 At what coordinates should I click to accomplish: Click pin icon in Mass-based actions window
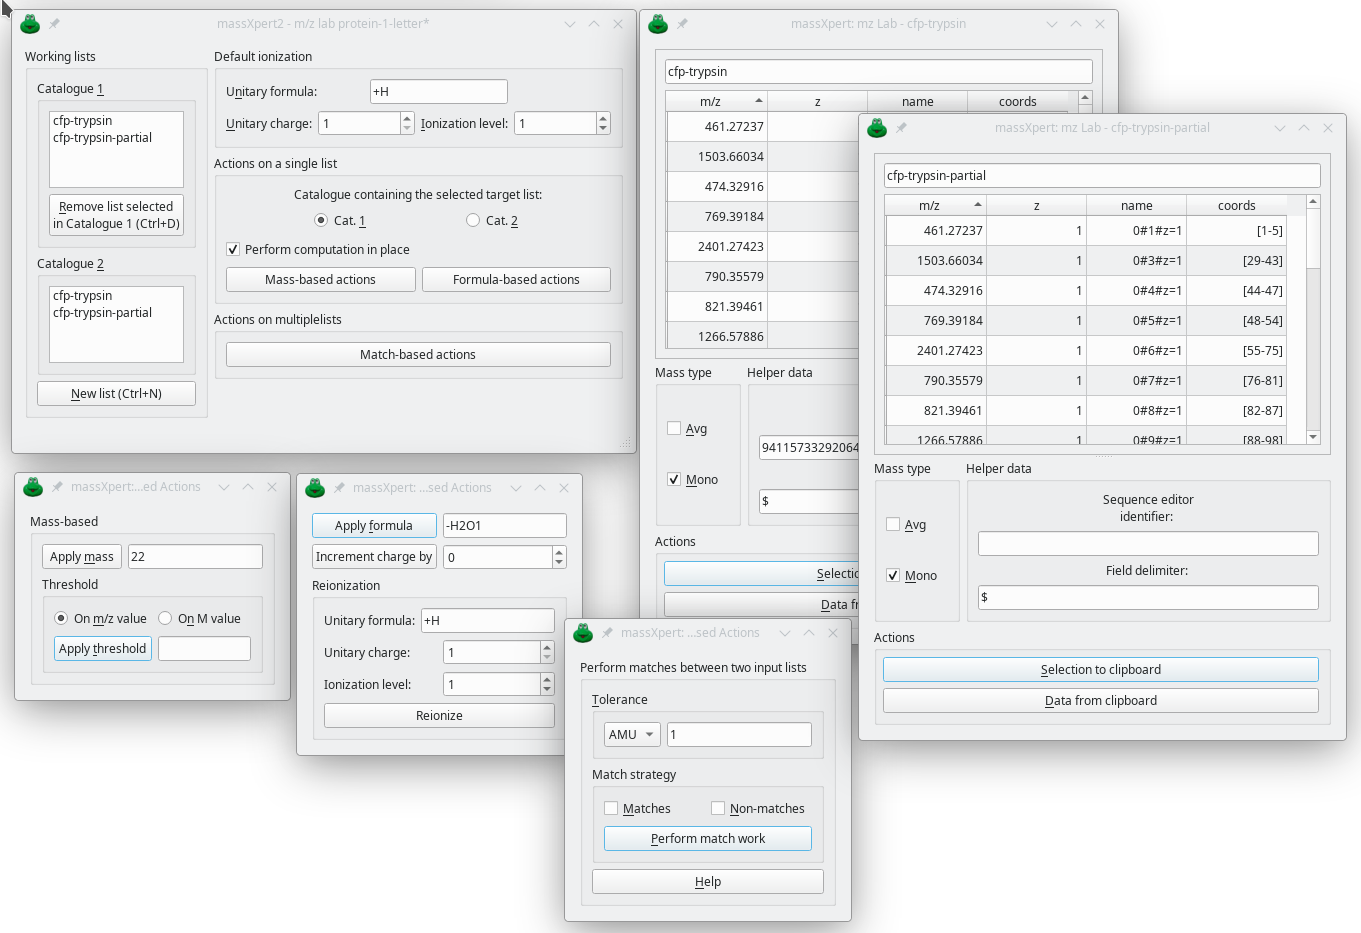(58, 486)
